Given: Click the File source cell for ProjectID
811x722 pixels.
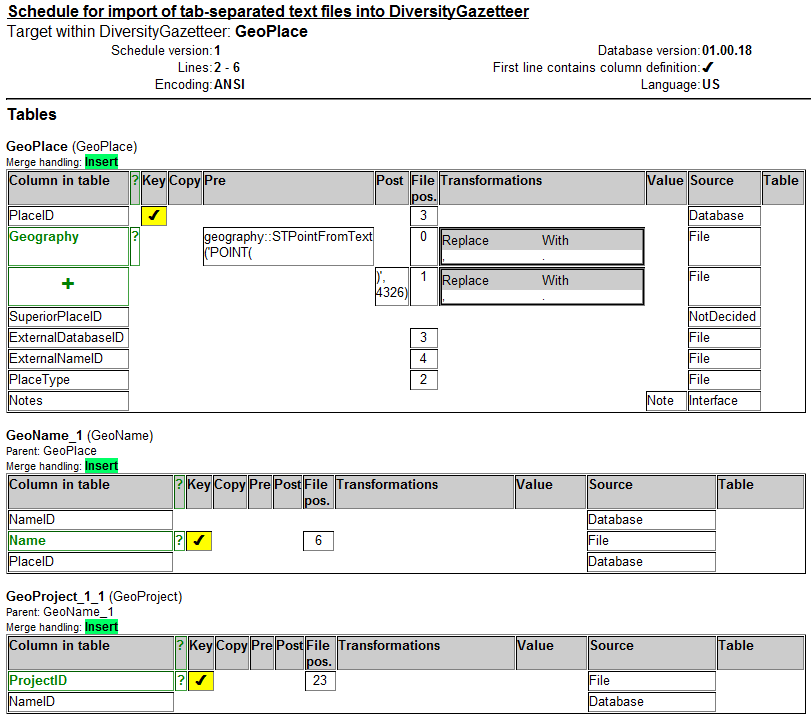Looking at the screenshot, I should [652, 681].
